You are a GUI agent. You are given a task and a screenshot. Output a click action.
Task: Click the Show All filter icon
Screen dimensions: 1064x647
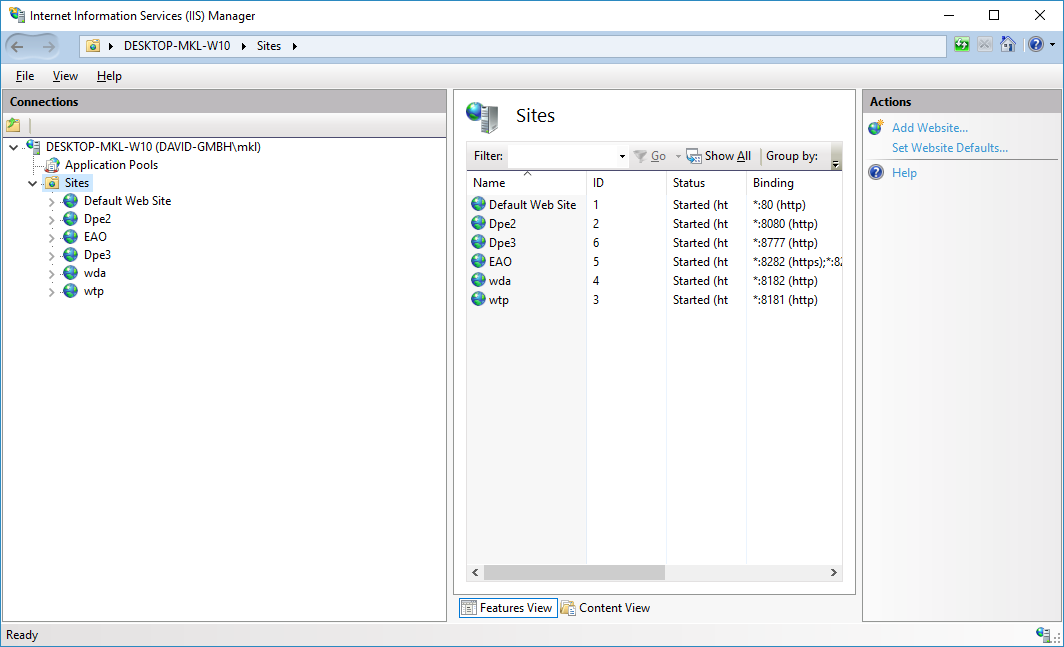point(694,156)
